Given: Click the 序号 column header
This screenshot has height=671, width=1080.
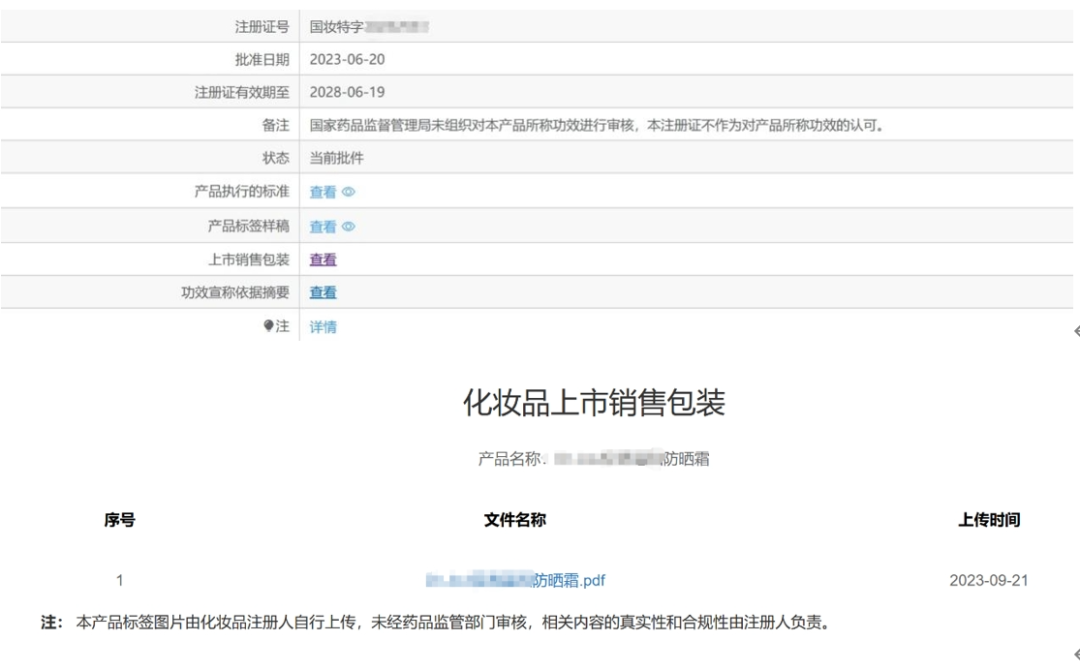Looking at the screenshot, I should pos(119,519).
